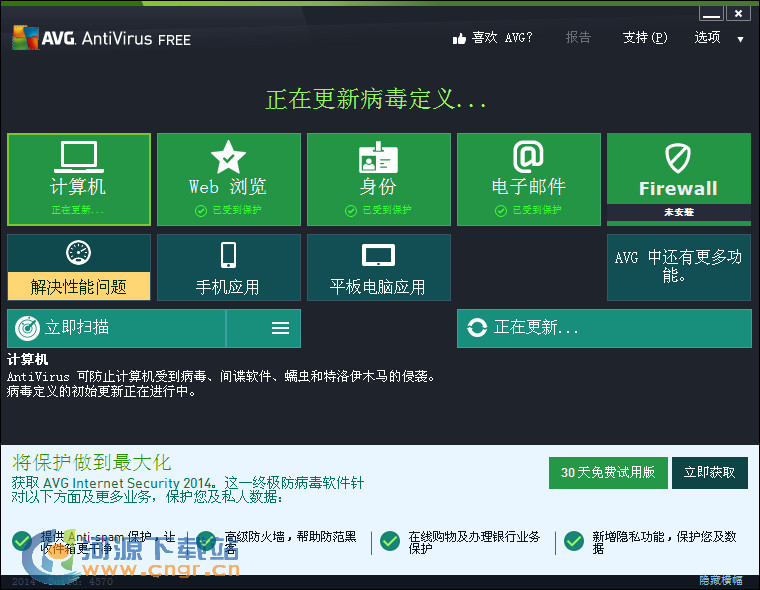Open the 选项 options menu
The width and height of the screenshot is (760, 590).
pyautogui.click(x=707, y=37)
